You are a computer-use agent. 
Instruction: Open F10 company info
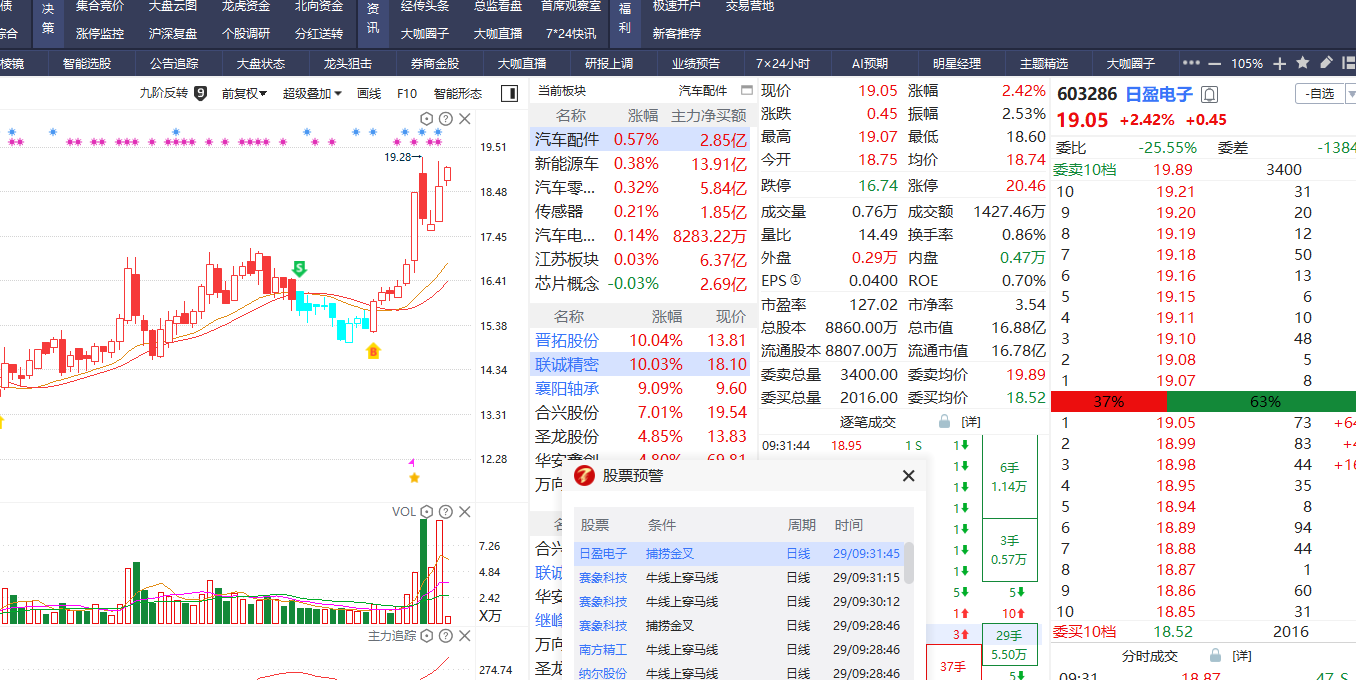[407, 94]
